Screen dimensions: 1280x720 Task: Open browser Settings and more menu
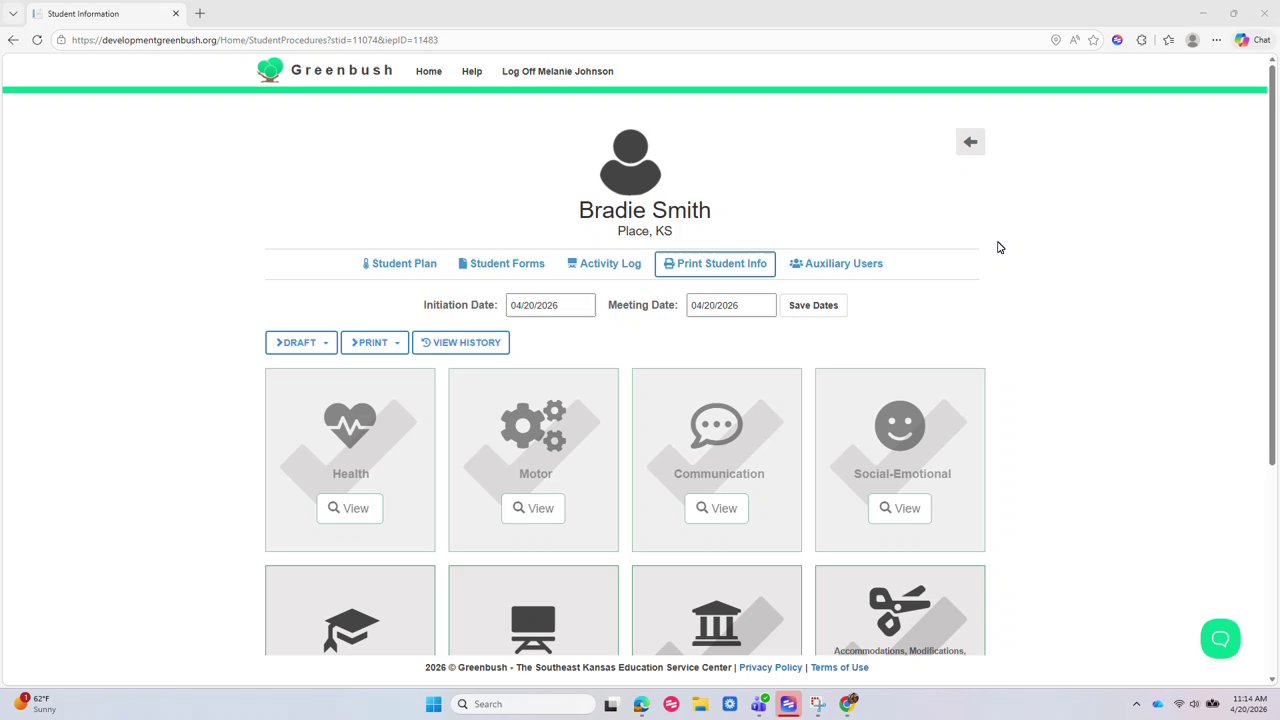coord(1216,40)
